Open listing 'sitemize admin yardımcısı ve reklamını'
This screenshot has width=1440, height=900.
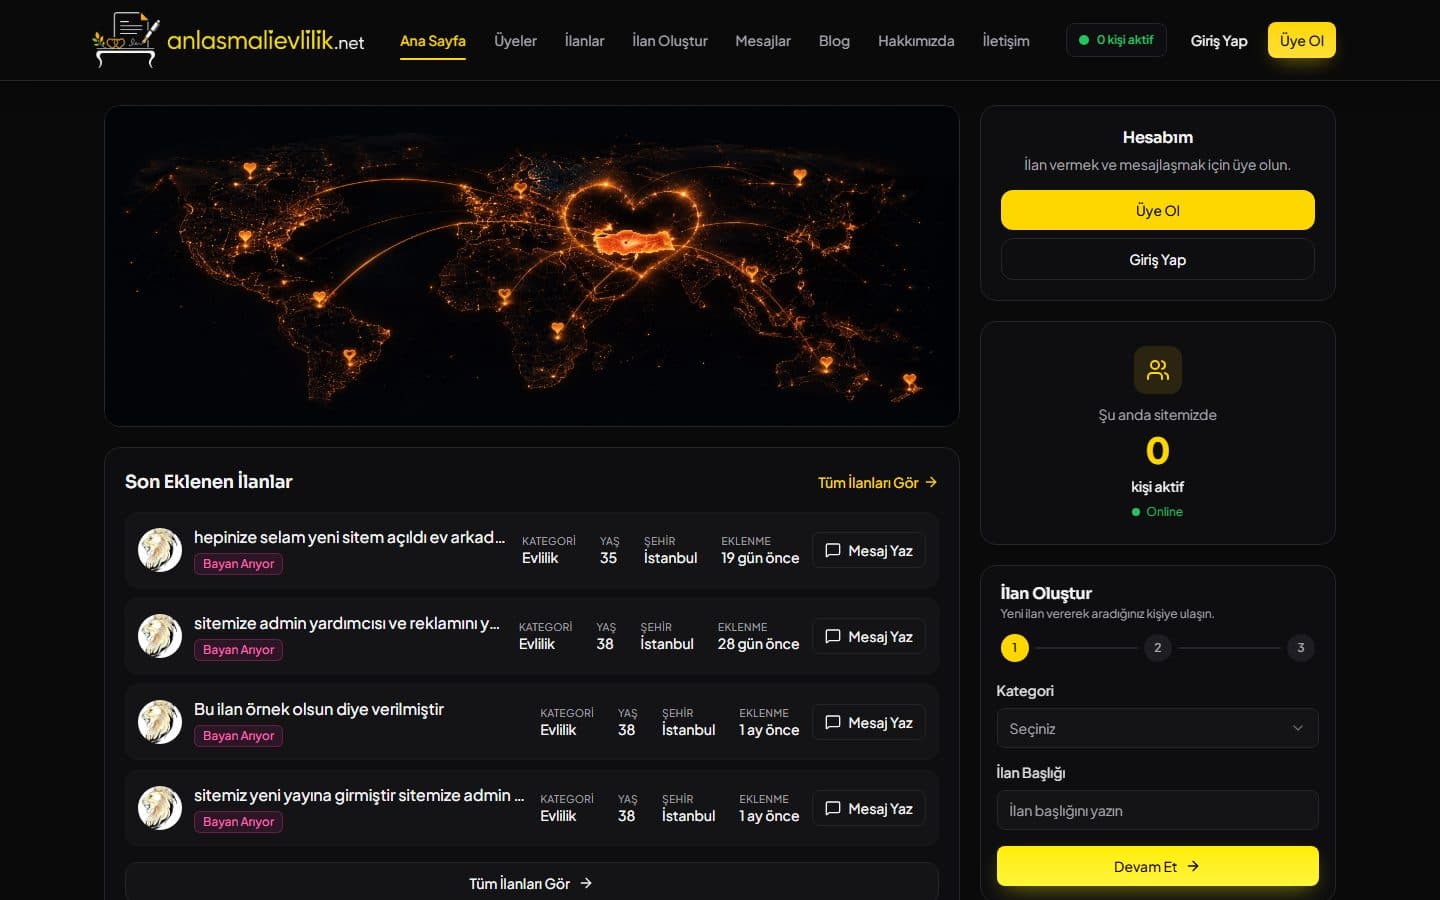click(347, 623)
